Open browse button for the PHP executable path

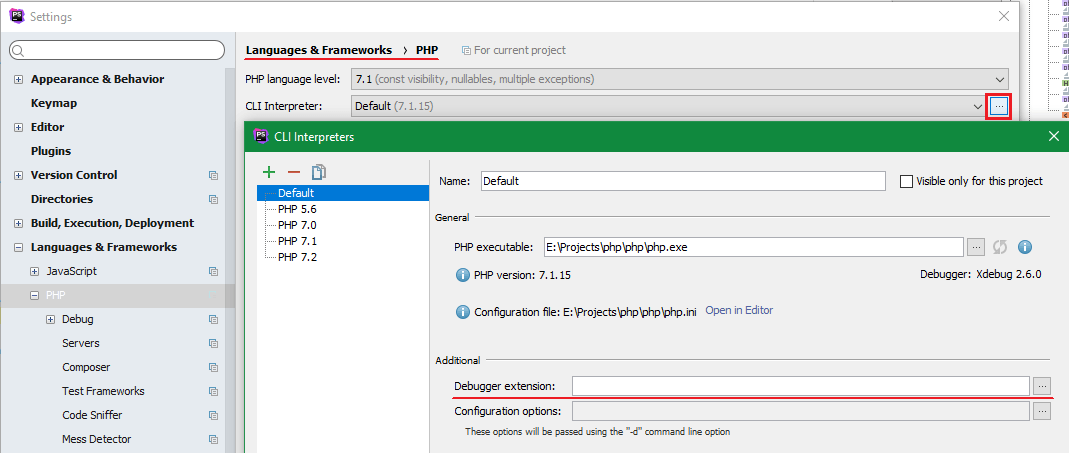(x=976, y=247)
